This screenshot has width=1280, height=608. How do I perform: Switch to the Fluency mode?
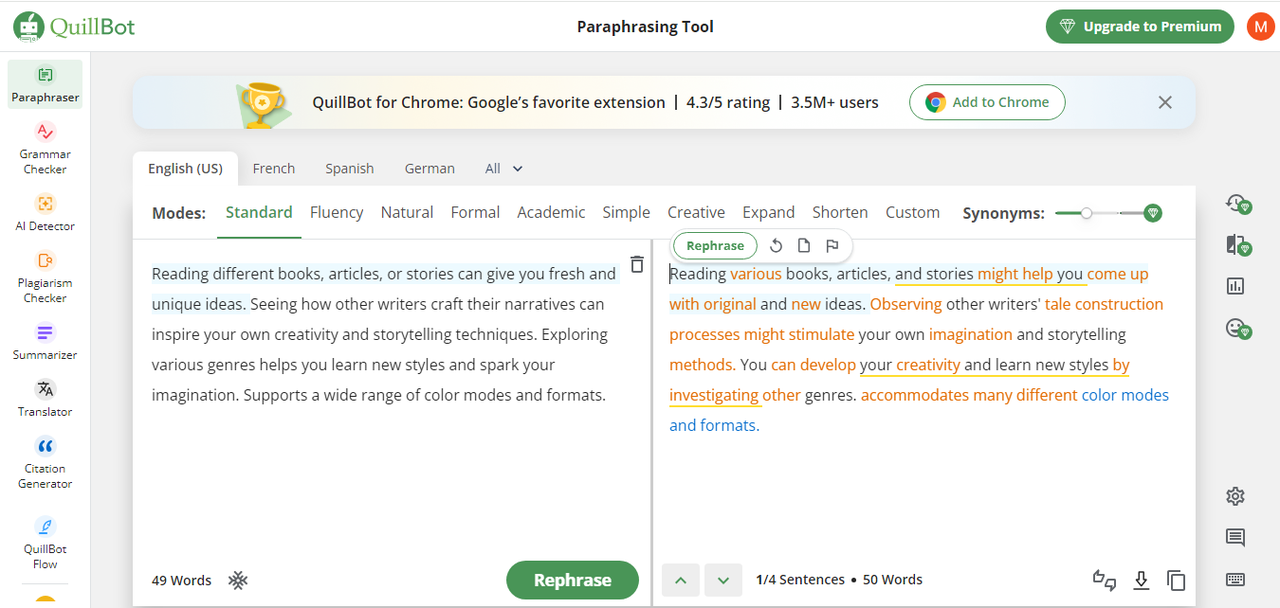pyautogui.click(x=336, y=212)
